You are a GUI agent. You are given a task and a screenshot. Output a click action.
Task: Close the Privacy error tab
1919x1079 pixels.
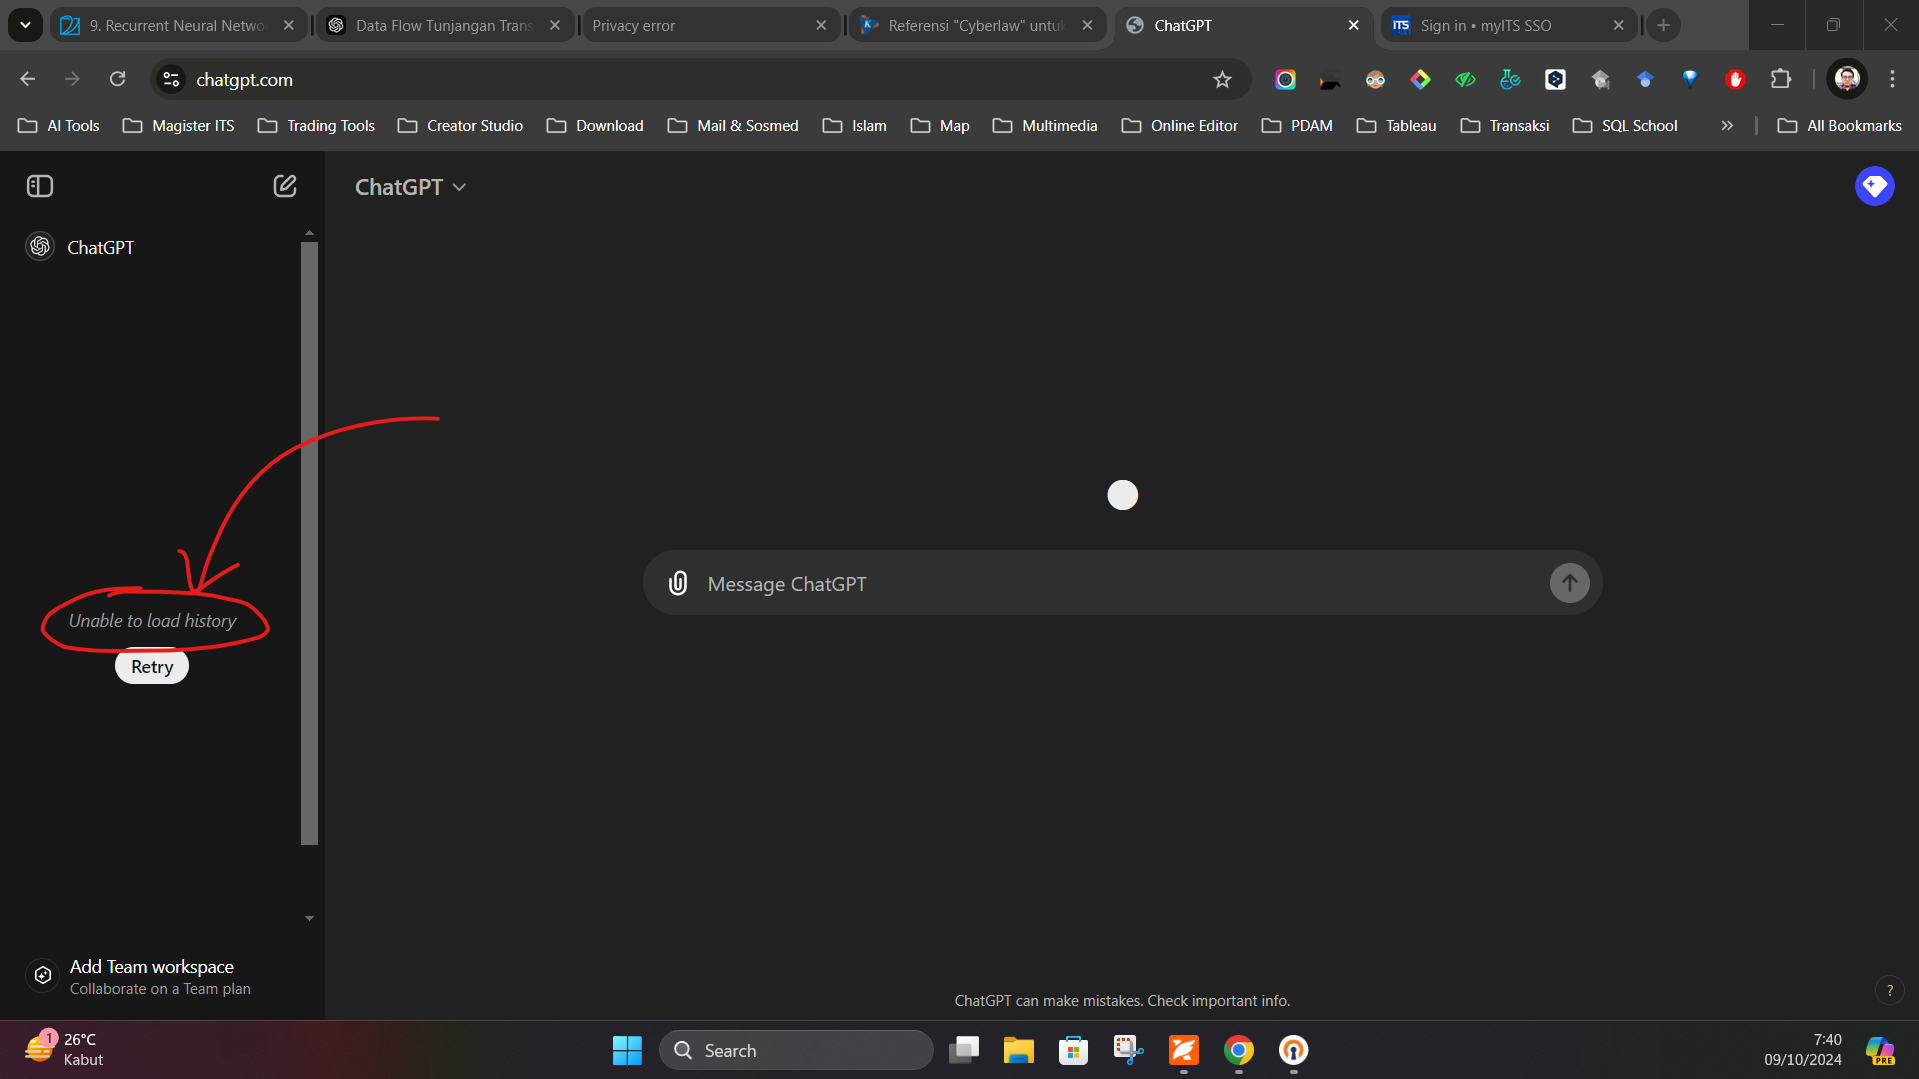pos(821,25)
